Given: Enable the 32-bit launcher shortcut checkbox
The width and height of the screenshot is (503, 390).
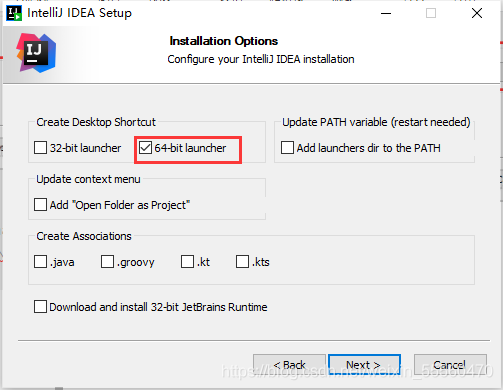Looking at the screenshot, I should pos(40,148).
